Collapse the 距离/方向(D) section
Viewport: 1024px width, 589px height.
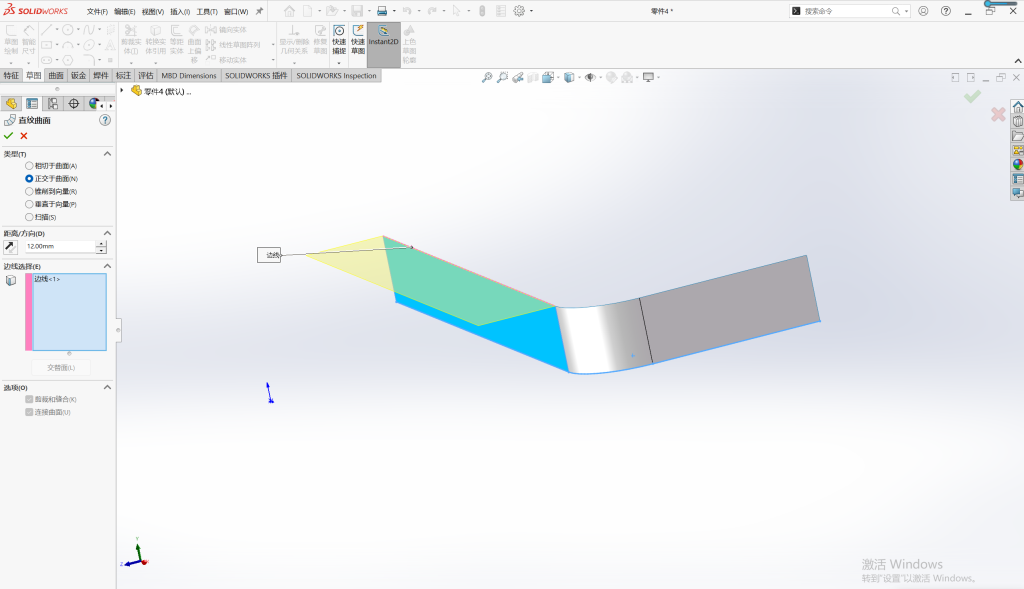(x=107, y=233)
